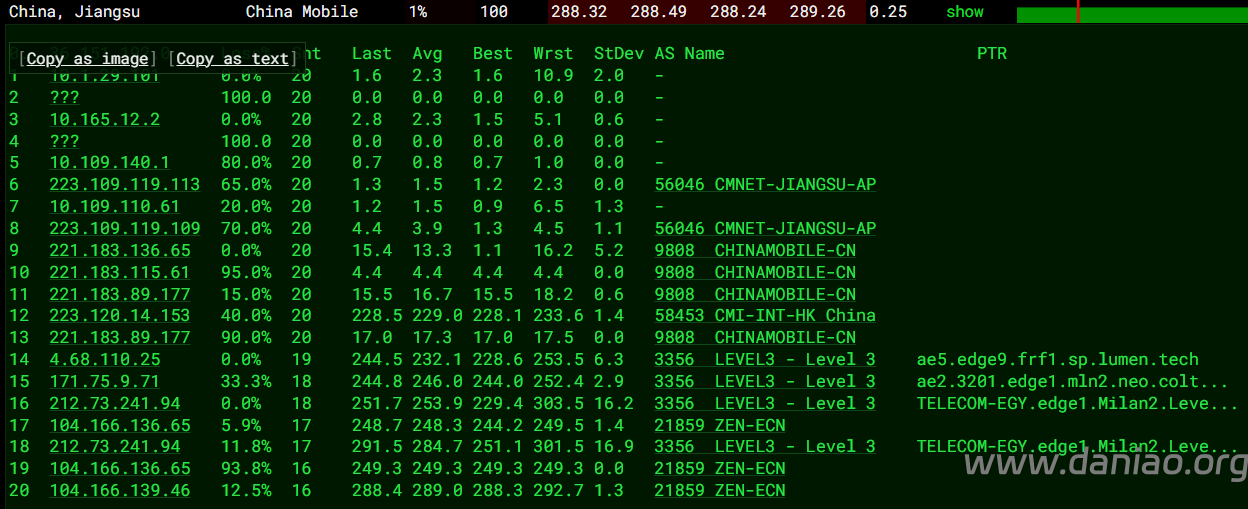Open the final hop IP 104.166.139.46

pyautogui.click(x=119, y=491)
